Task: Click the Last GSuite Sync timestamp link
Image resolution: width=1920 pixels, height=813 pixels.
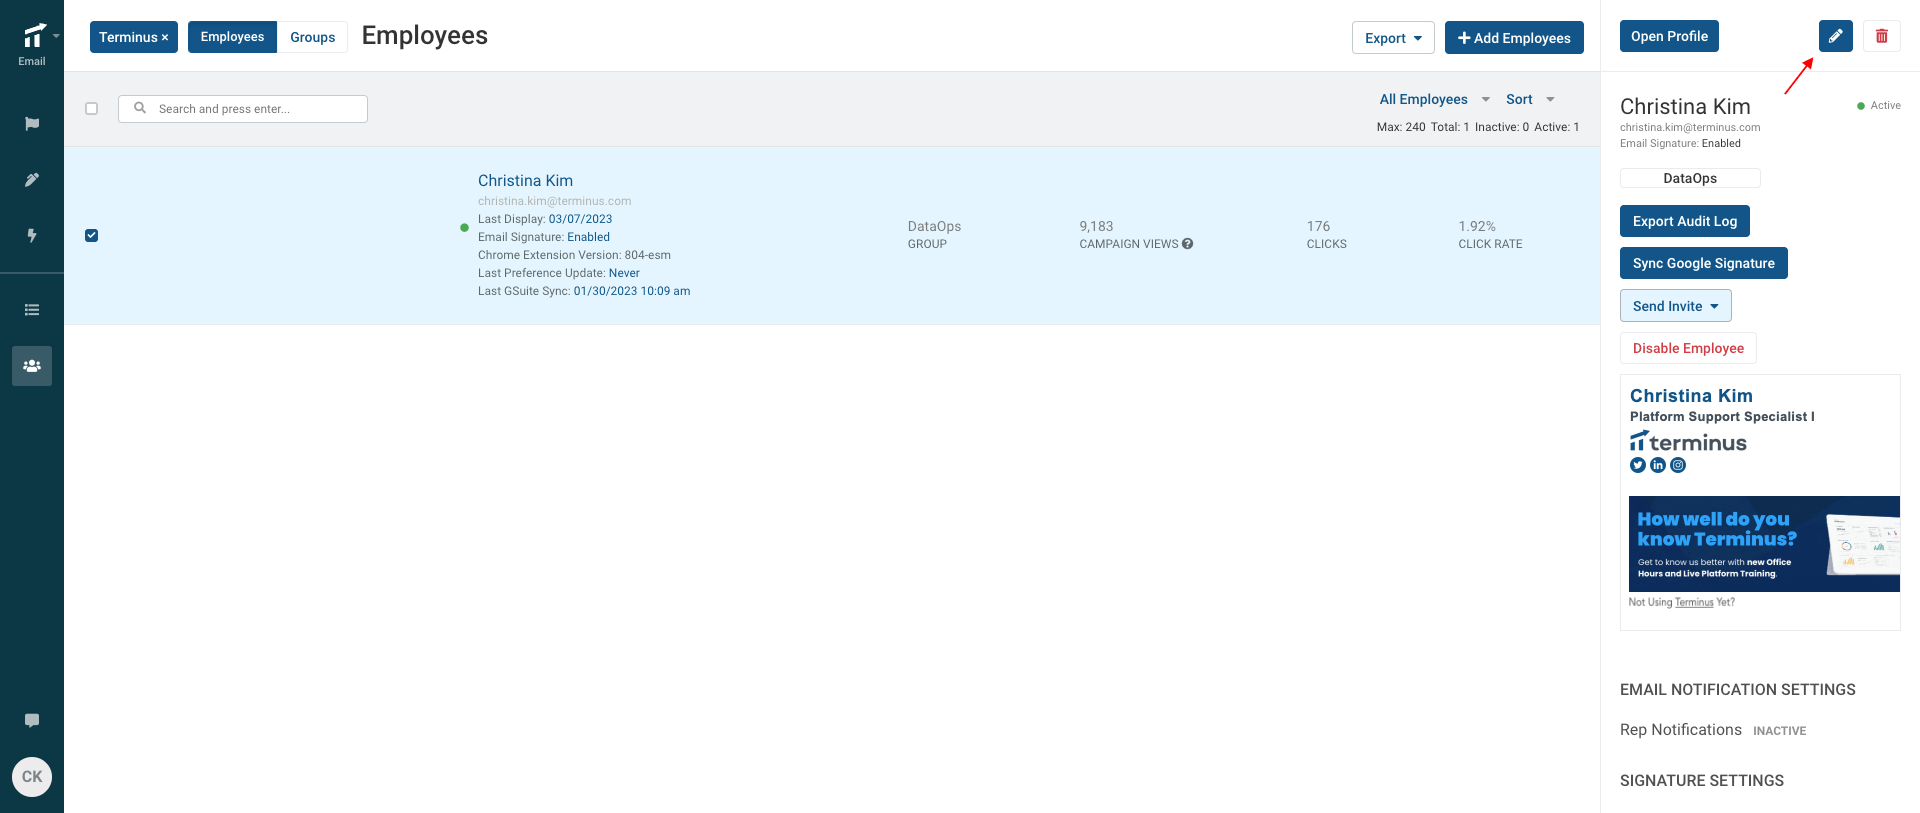Action: (x=632, y=291)
